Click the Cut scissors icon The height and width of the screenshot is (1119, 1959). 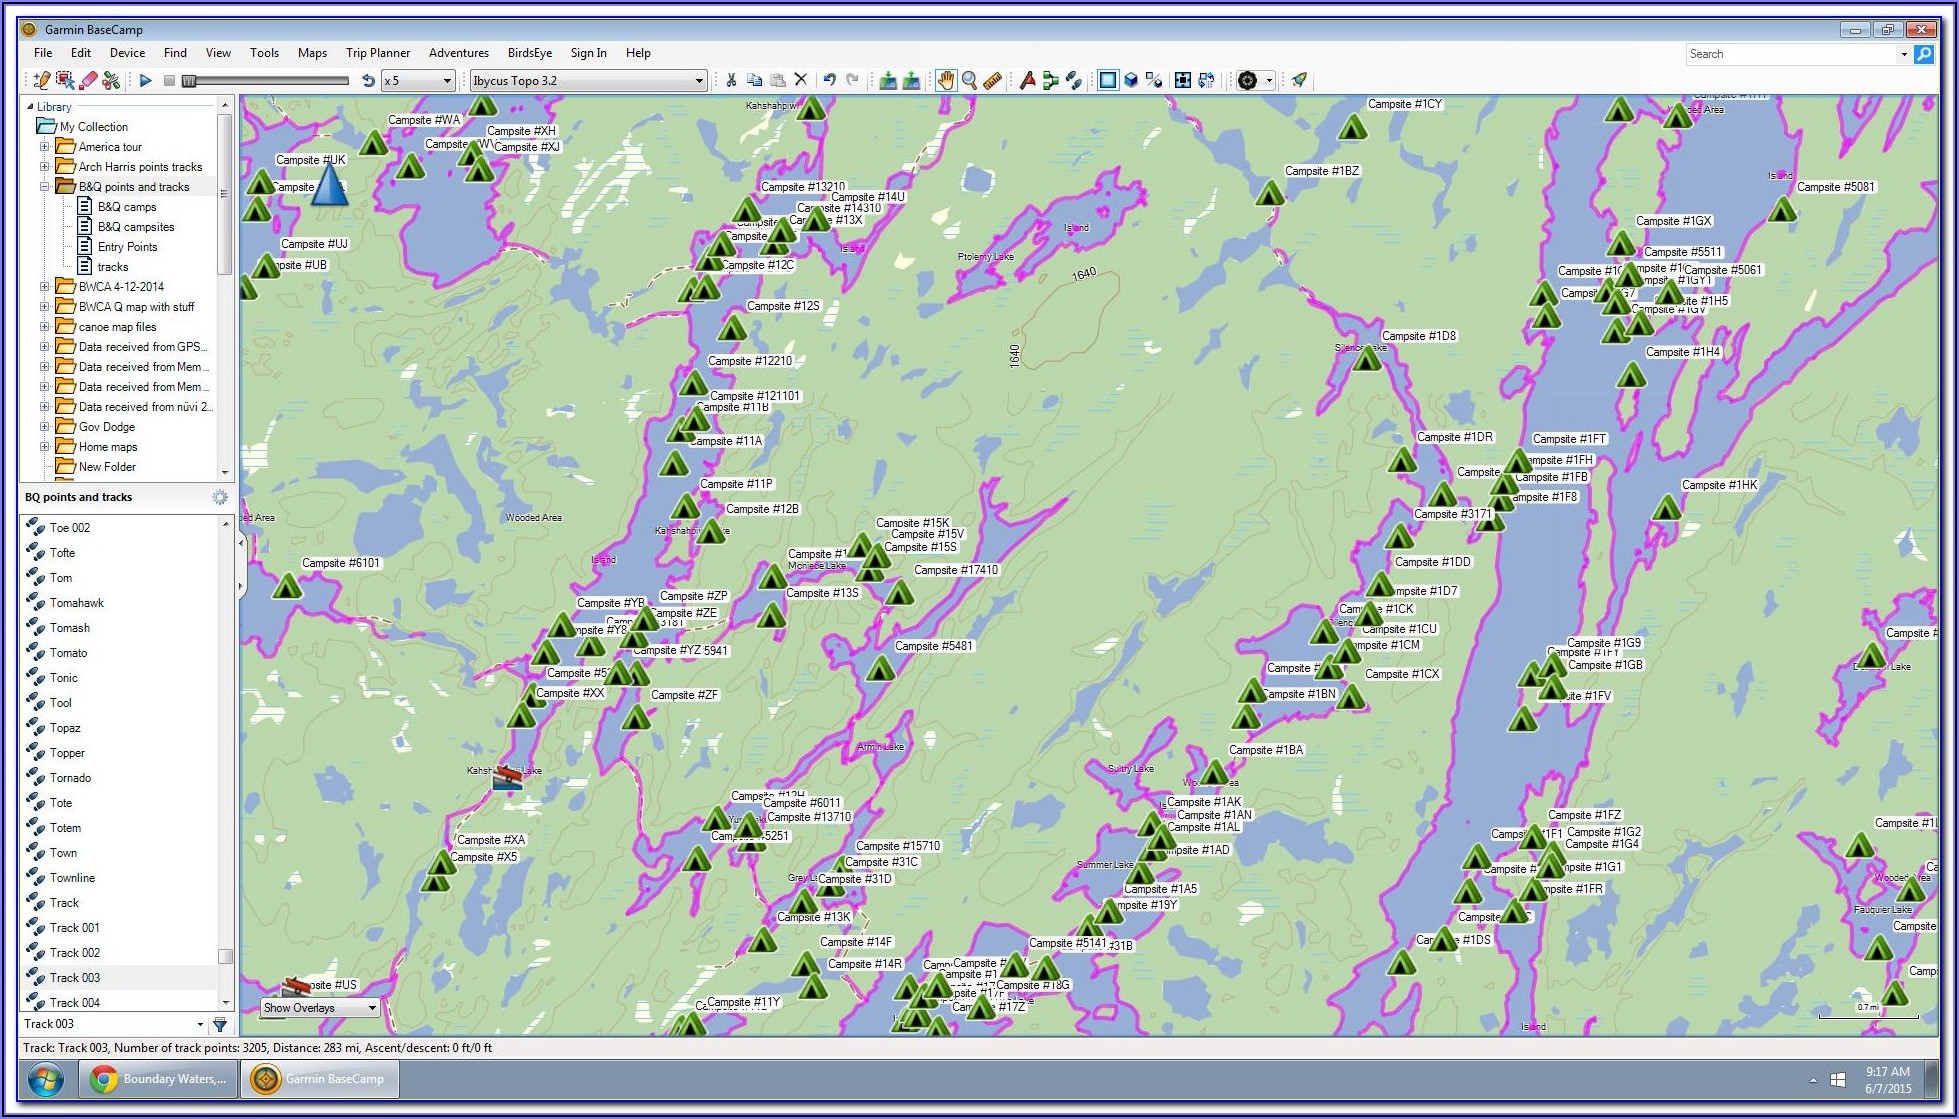tap(731, 81)
